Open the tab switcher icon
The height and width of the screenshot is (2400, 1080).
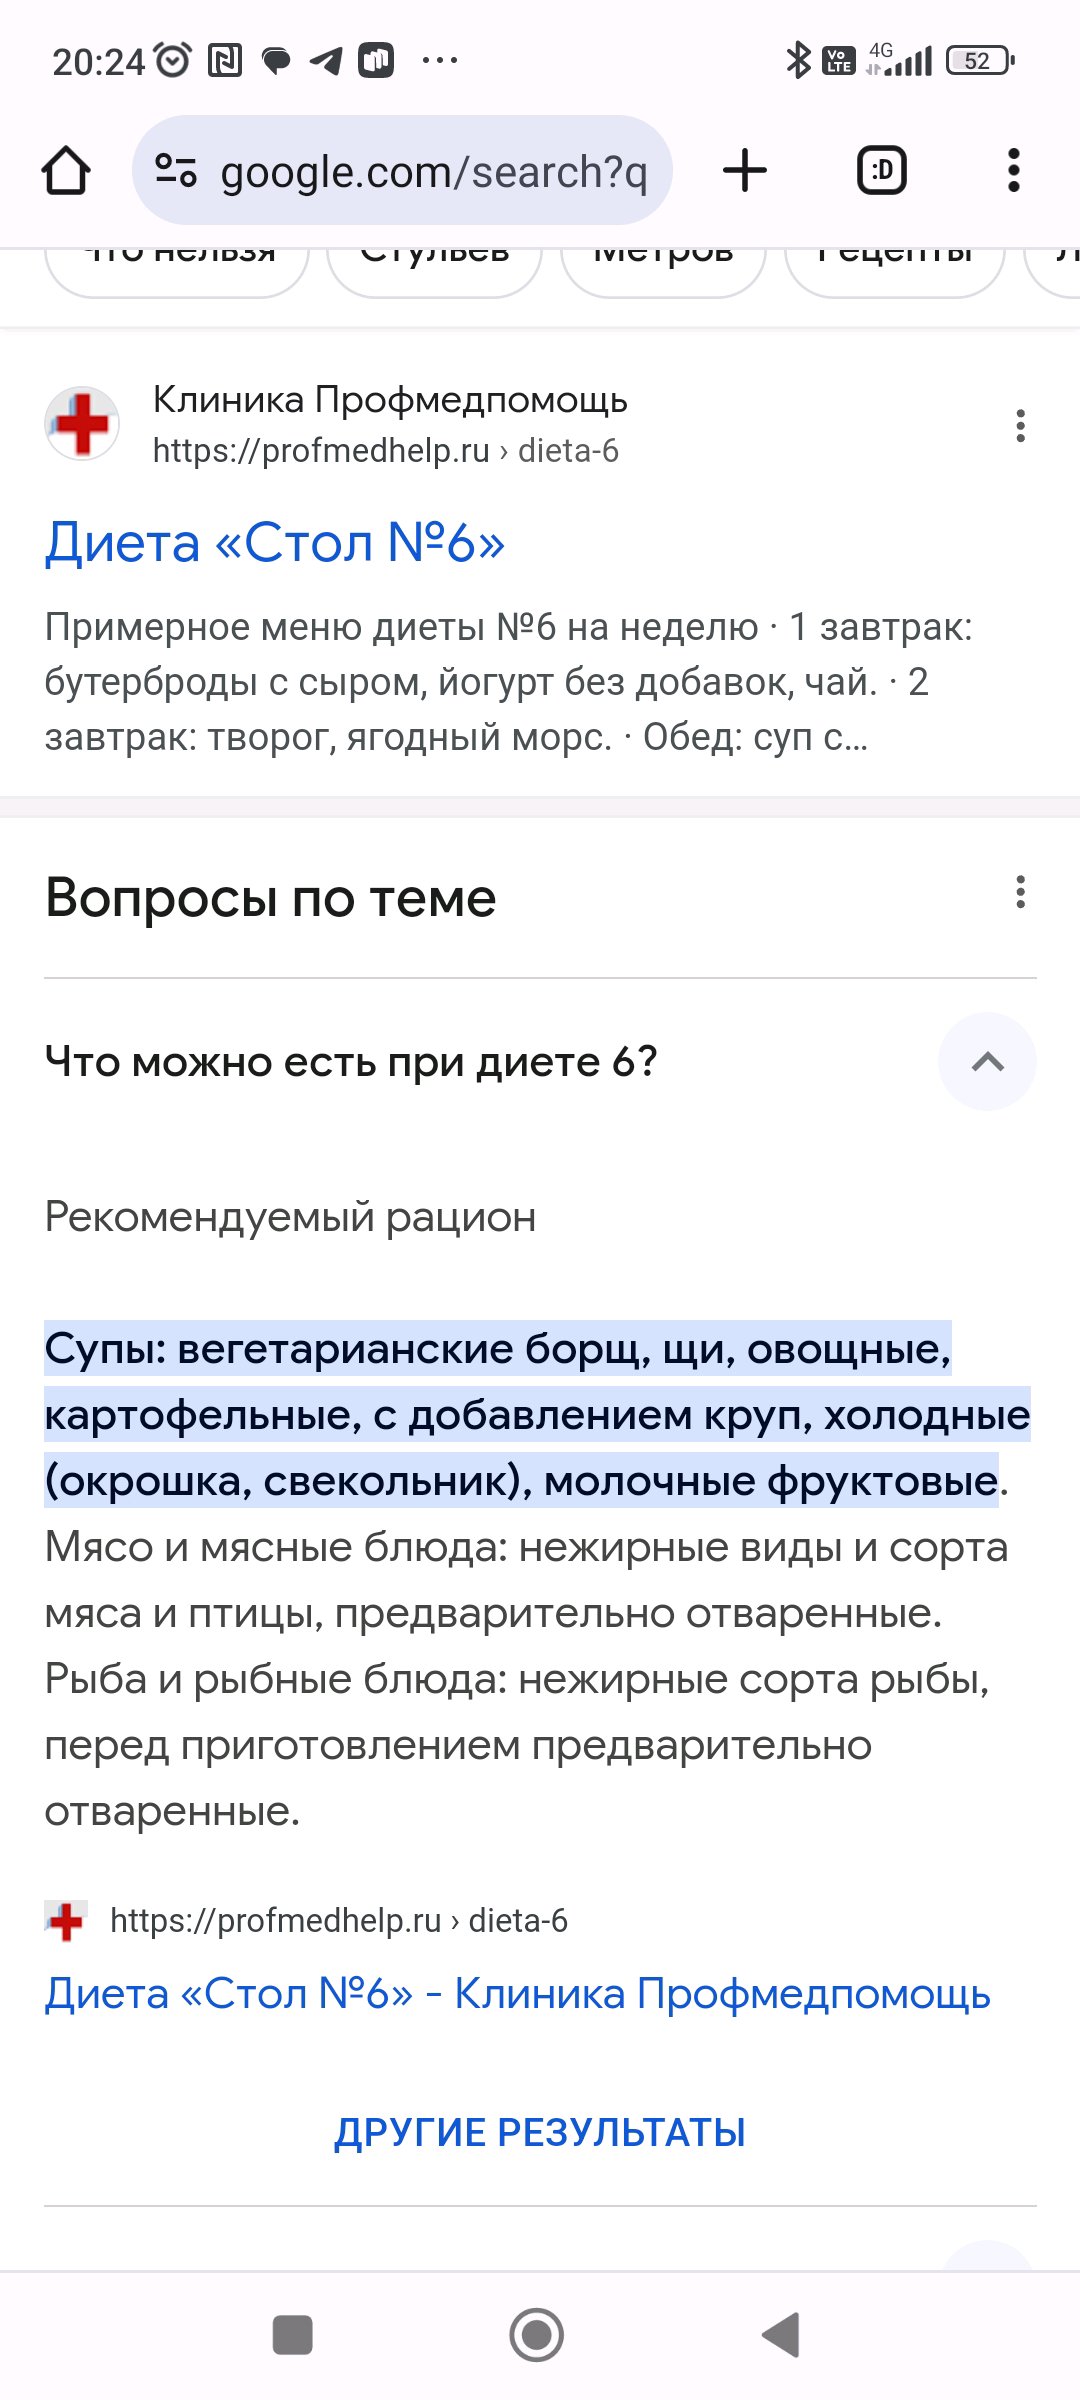click(882, 170)
